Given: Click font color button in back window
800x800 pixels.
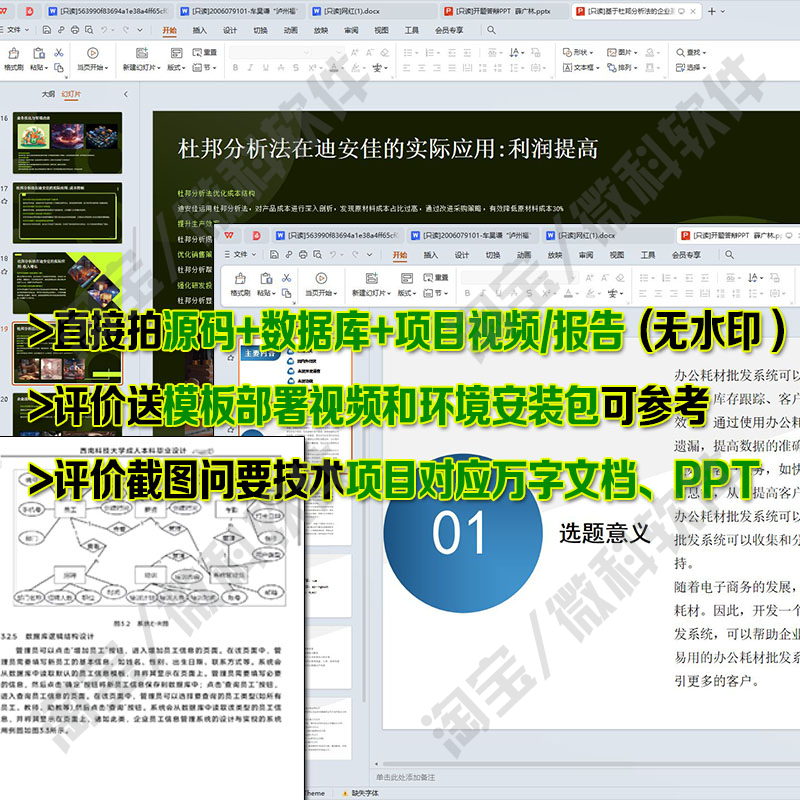Looking at the screenshot, I should 334,67.
